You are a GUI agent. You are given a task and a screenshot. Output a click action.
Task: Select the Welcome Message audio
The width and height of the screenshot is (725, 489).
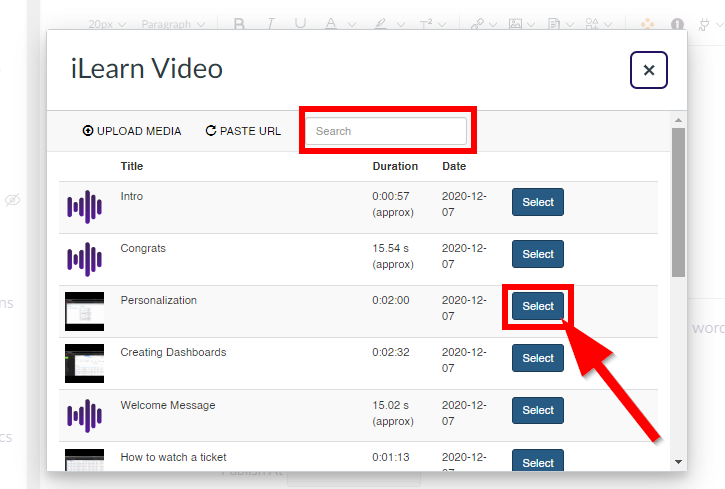tap(538, 410)
